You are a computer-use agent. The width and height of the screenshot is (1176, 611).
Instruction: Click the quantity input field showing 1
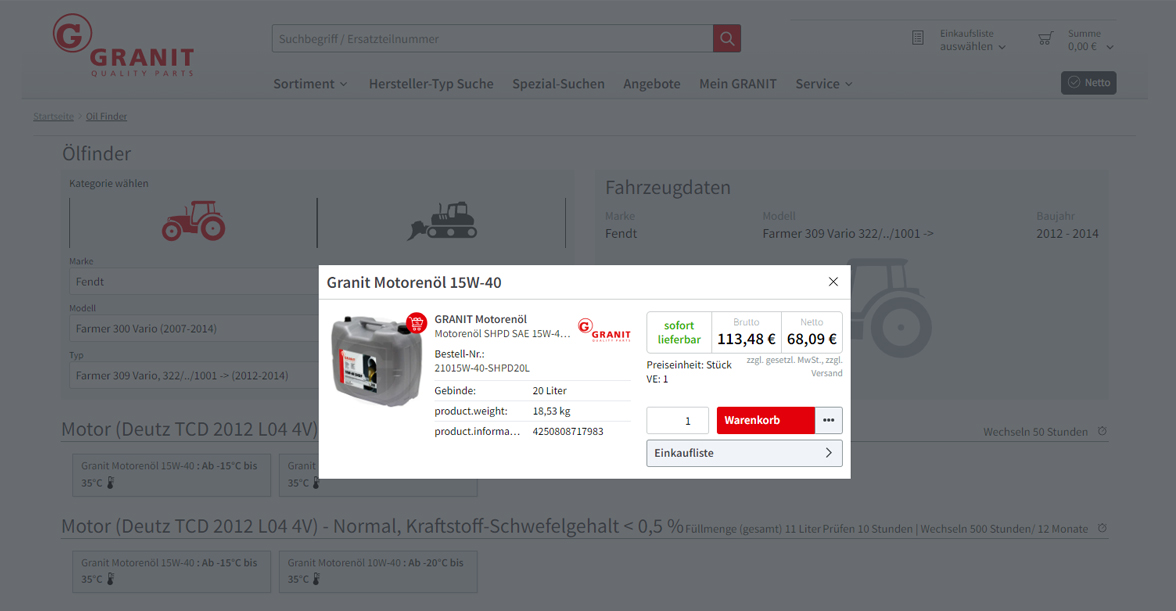(677, 421)
